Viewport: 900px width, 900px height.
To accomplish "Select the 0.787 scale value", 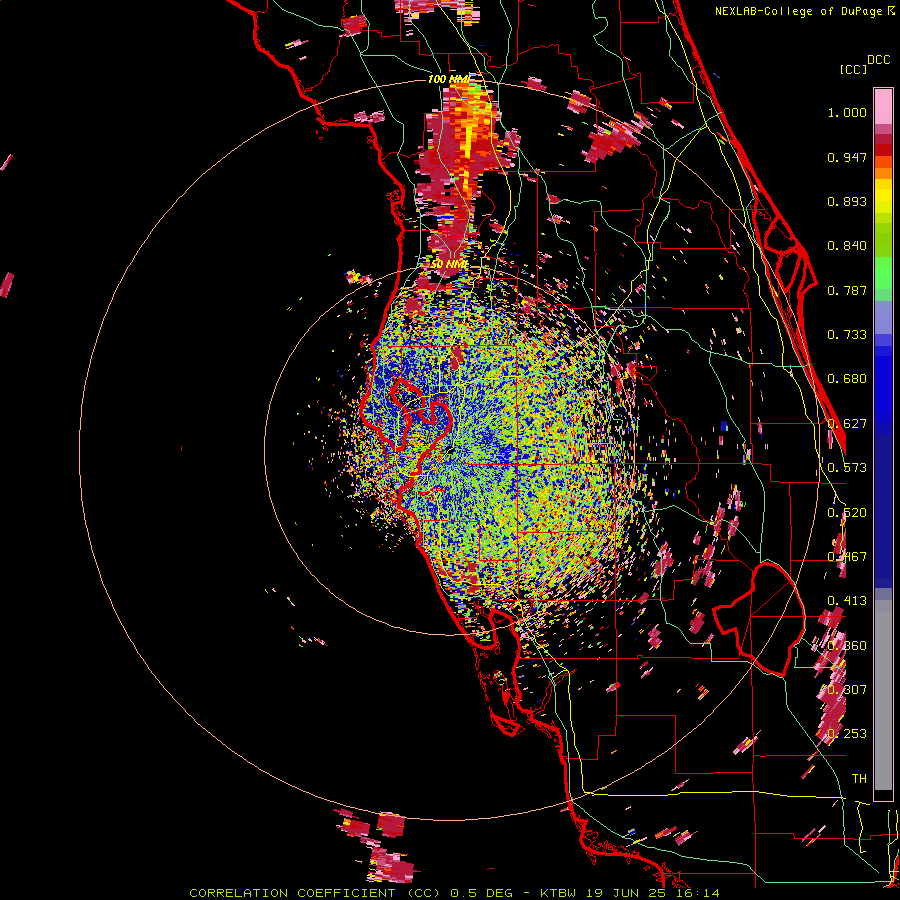I will [x=847, y=290].
